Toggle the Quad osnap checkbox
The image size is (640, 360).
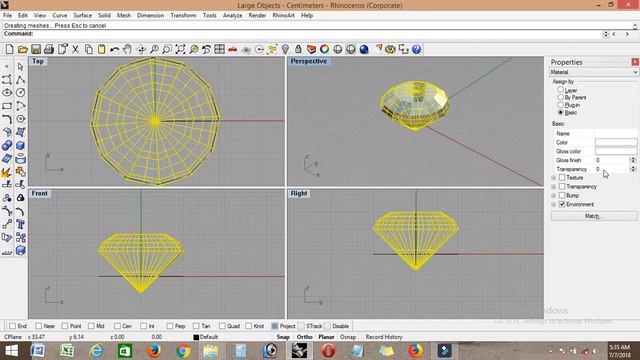point(222,326)
